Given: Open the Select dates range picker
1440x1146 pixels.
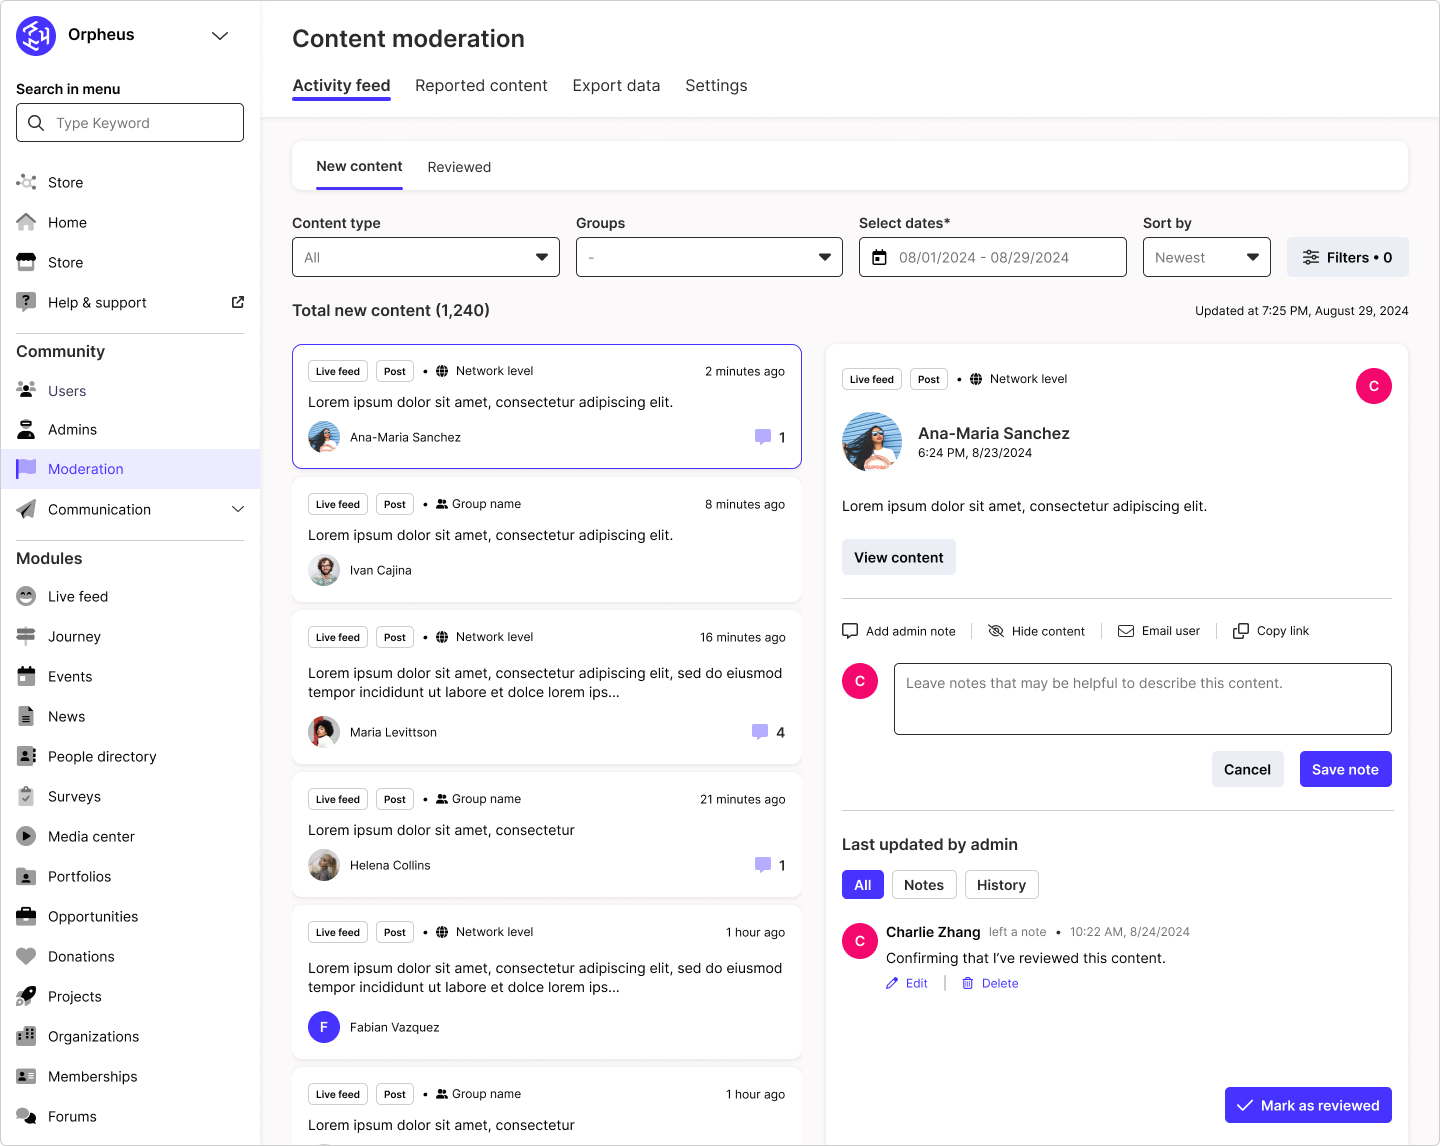Looking at the screenshot, I should click(992, 257).
